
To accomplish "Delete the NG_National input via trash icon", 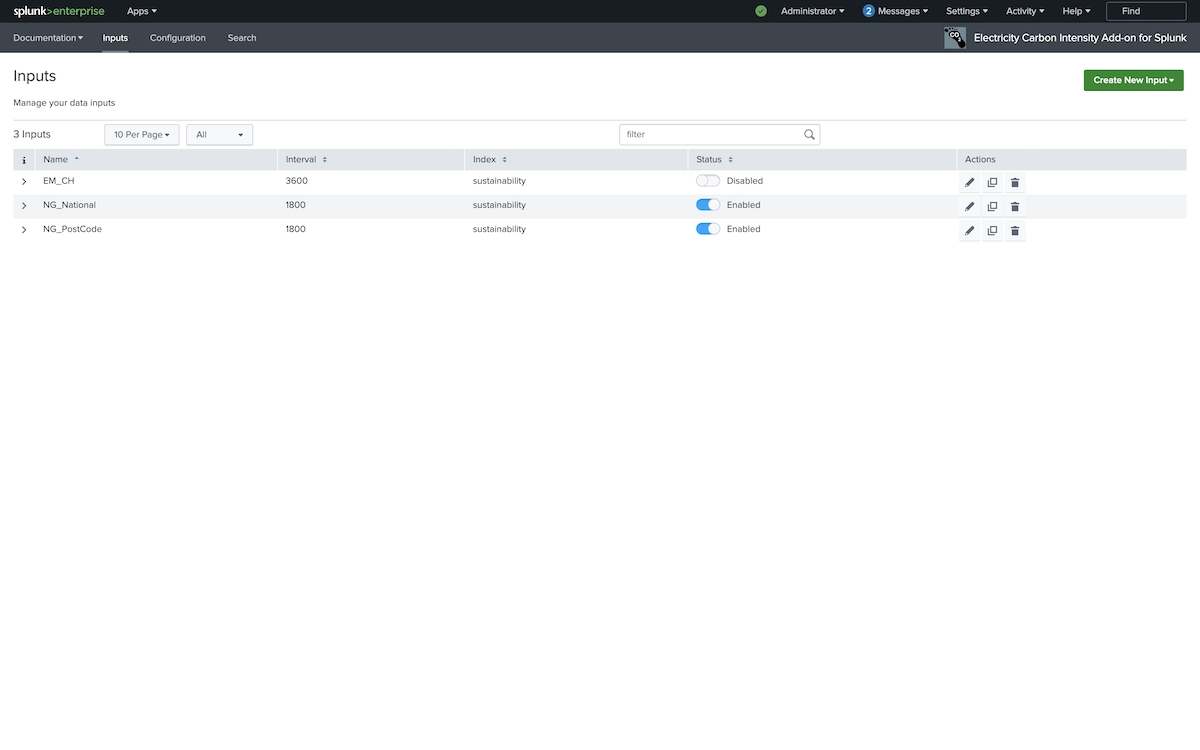I will pos(1015,206).
